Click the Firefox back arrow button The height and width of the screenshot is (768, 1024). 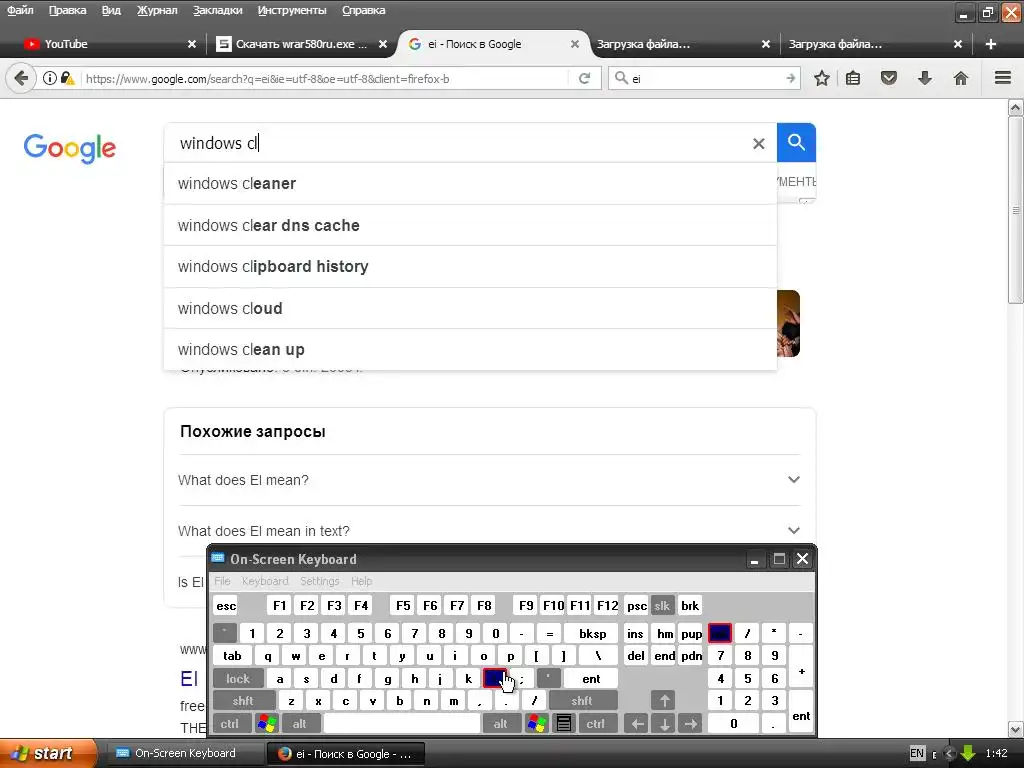point(21,78)
